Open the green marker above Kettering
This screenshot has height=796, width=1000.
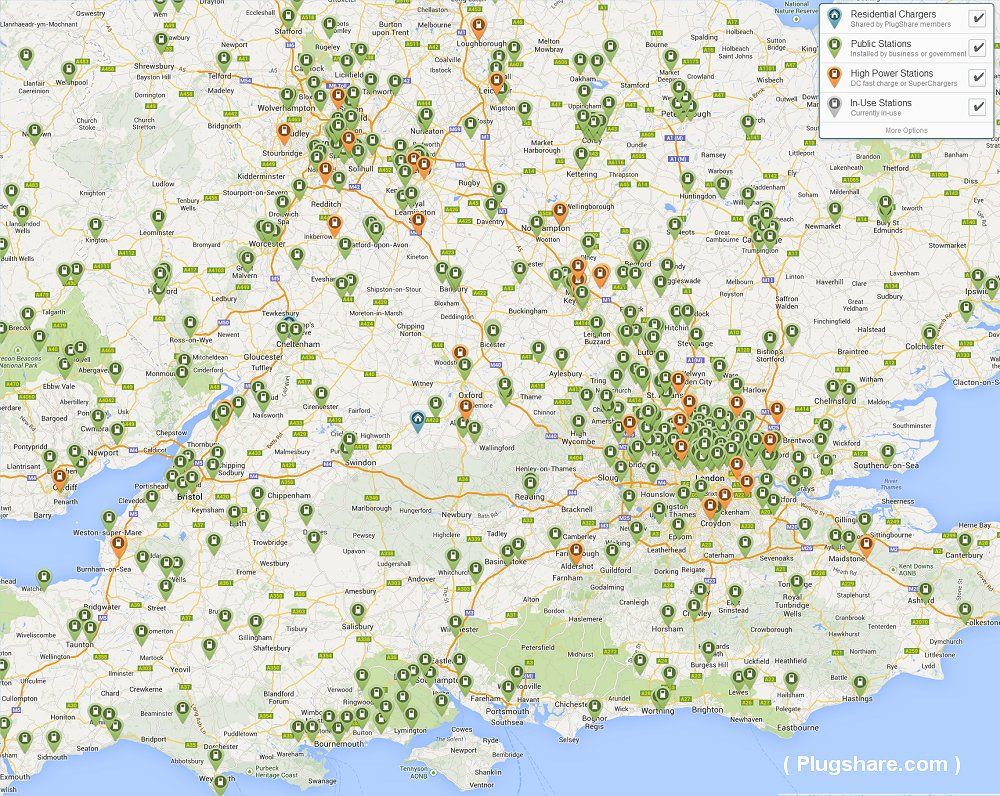point(581,156)
